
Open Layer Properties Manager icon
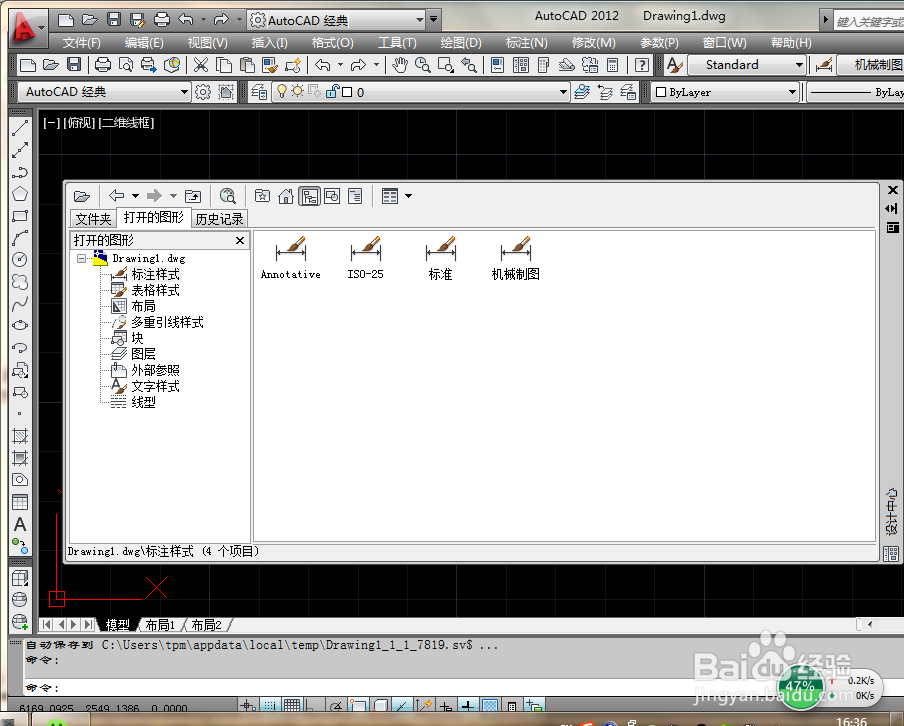(259, 92)
